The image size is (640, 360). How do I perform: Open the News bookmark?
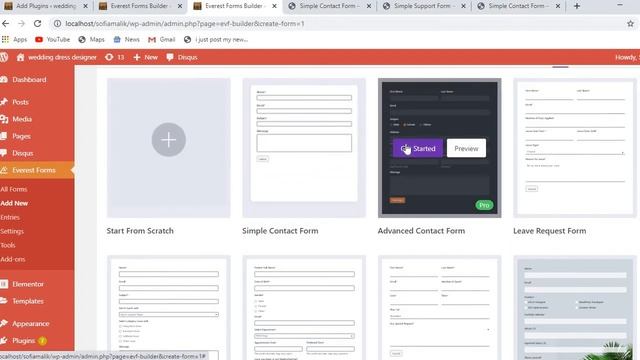click(127, 40)
